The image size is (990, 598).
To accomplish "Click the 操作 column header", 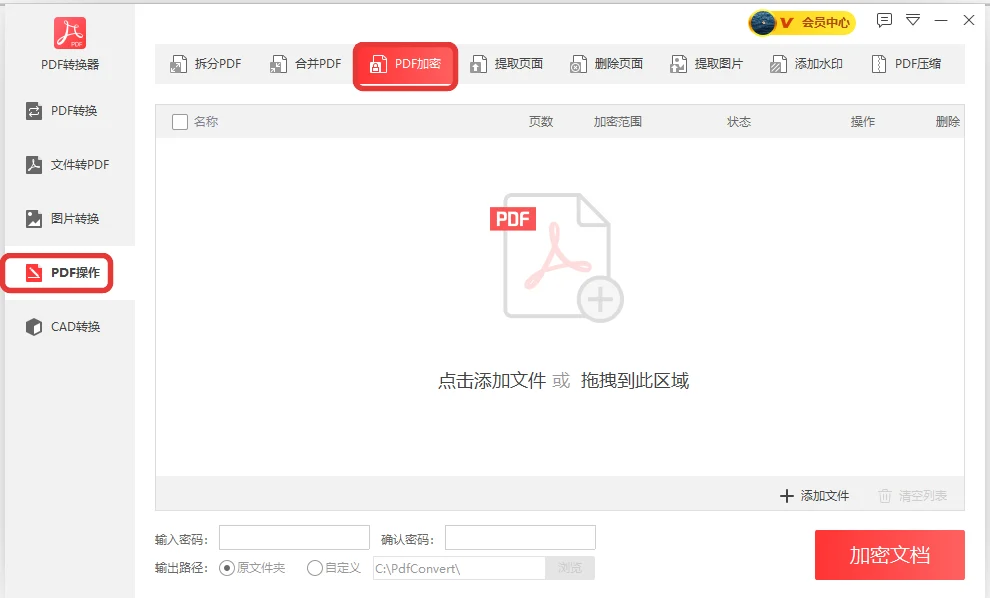I will pyautogui.click(x=862, y=122).
